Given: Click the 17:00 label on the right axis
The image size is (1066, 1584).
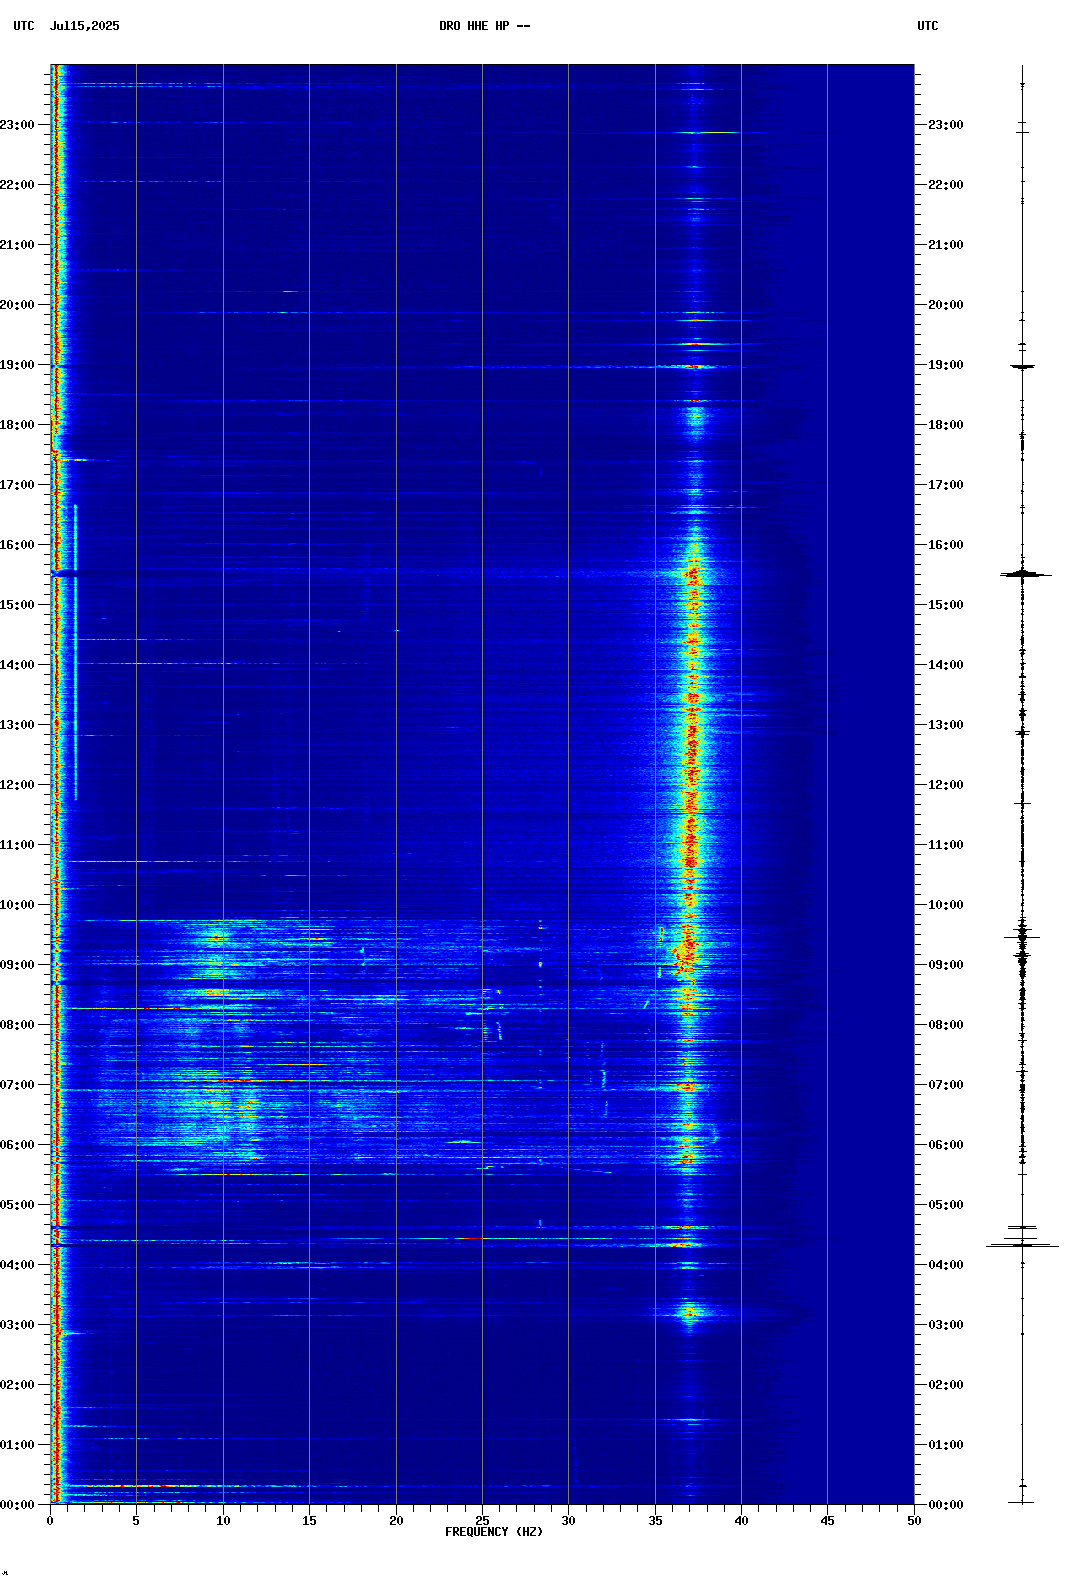Looking at the screenshot, I should (946, 485).
